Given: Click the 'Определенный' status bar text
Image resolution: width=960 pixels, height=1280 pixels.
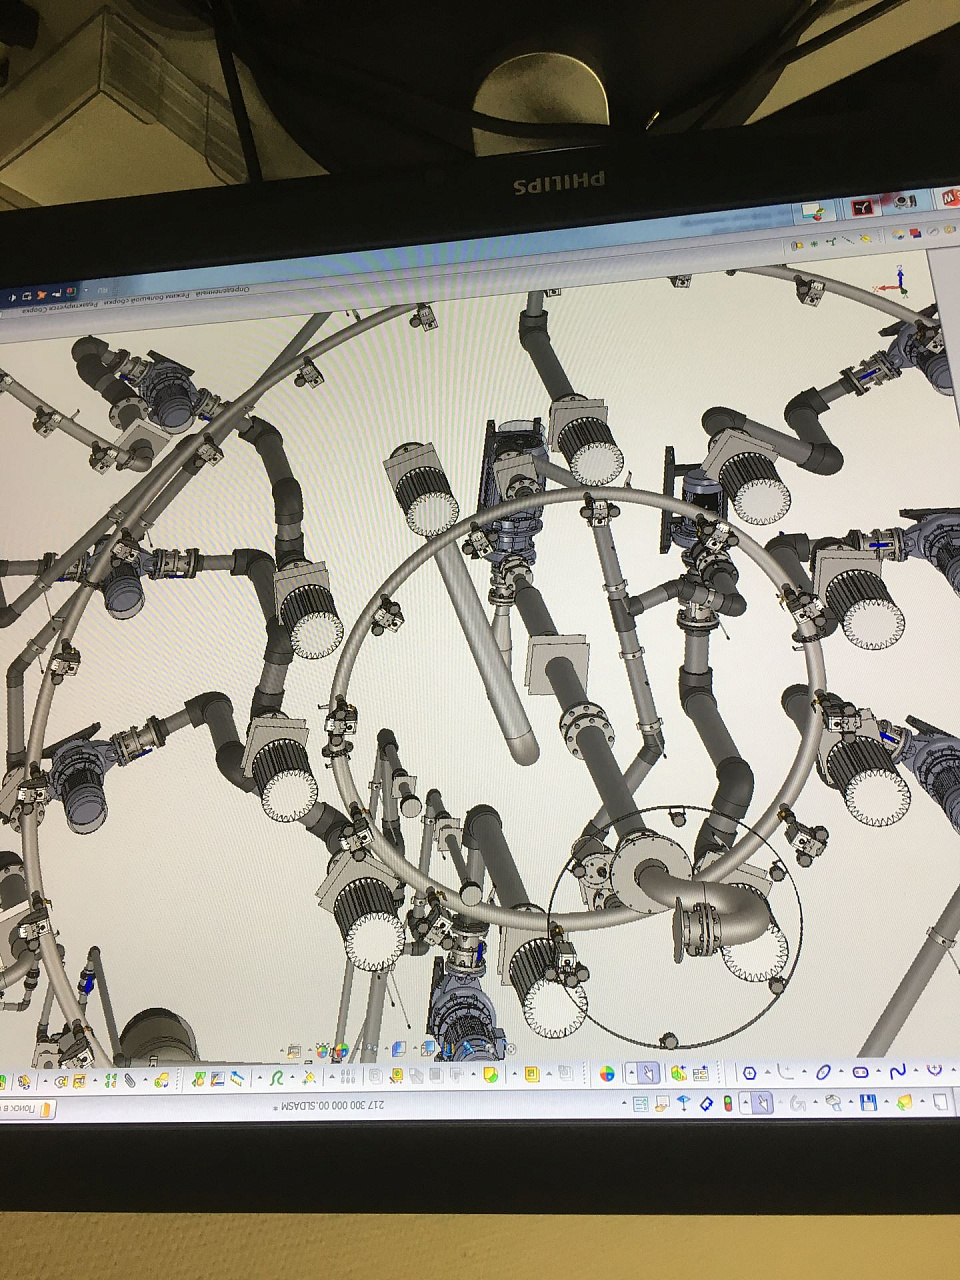Looking at the screenshot, I should tap(220, 291).
